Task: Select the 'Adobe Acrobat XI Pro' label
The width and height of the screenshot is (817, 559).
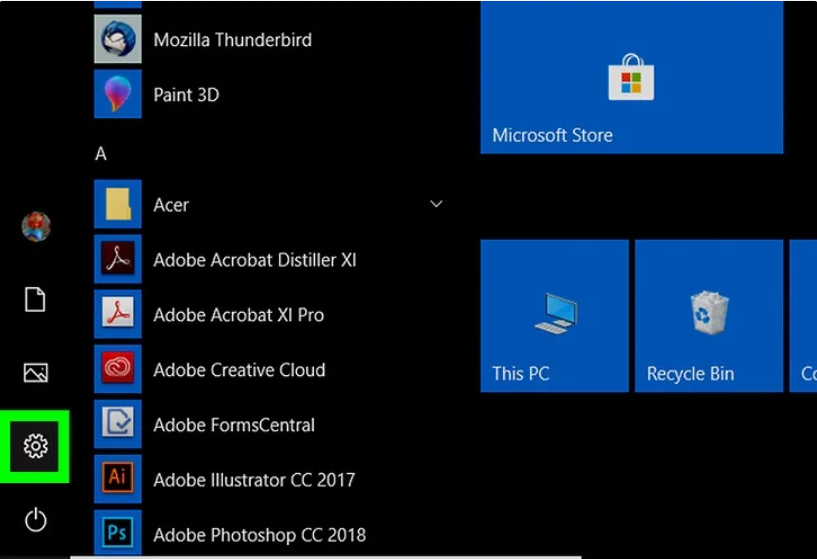Action: pyautogui.click(x=239, y=315)
